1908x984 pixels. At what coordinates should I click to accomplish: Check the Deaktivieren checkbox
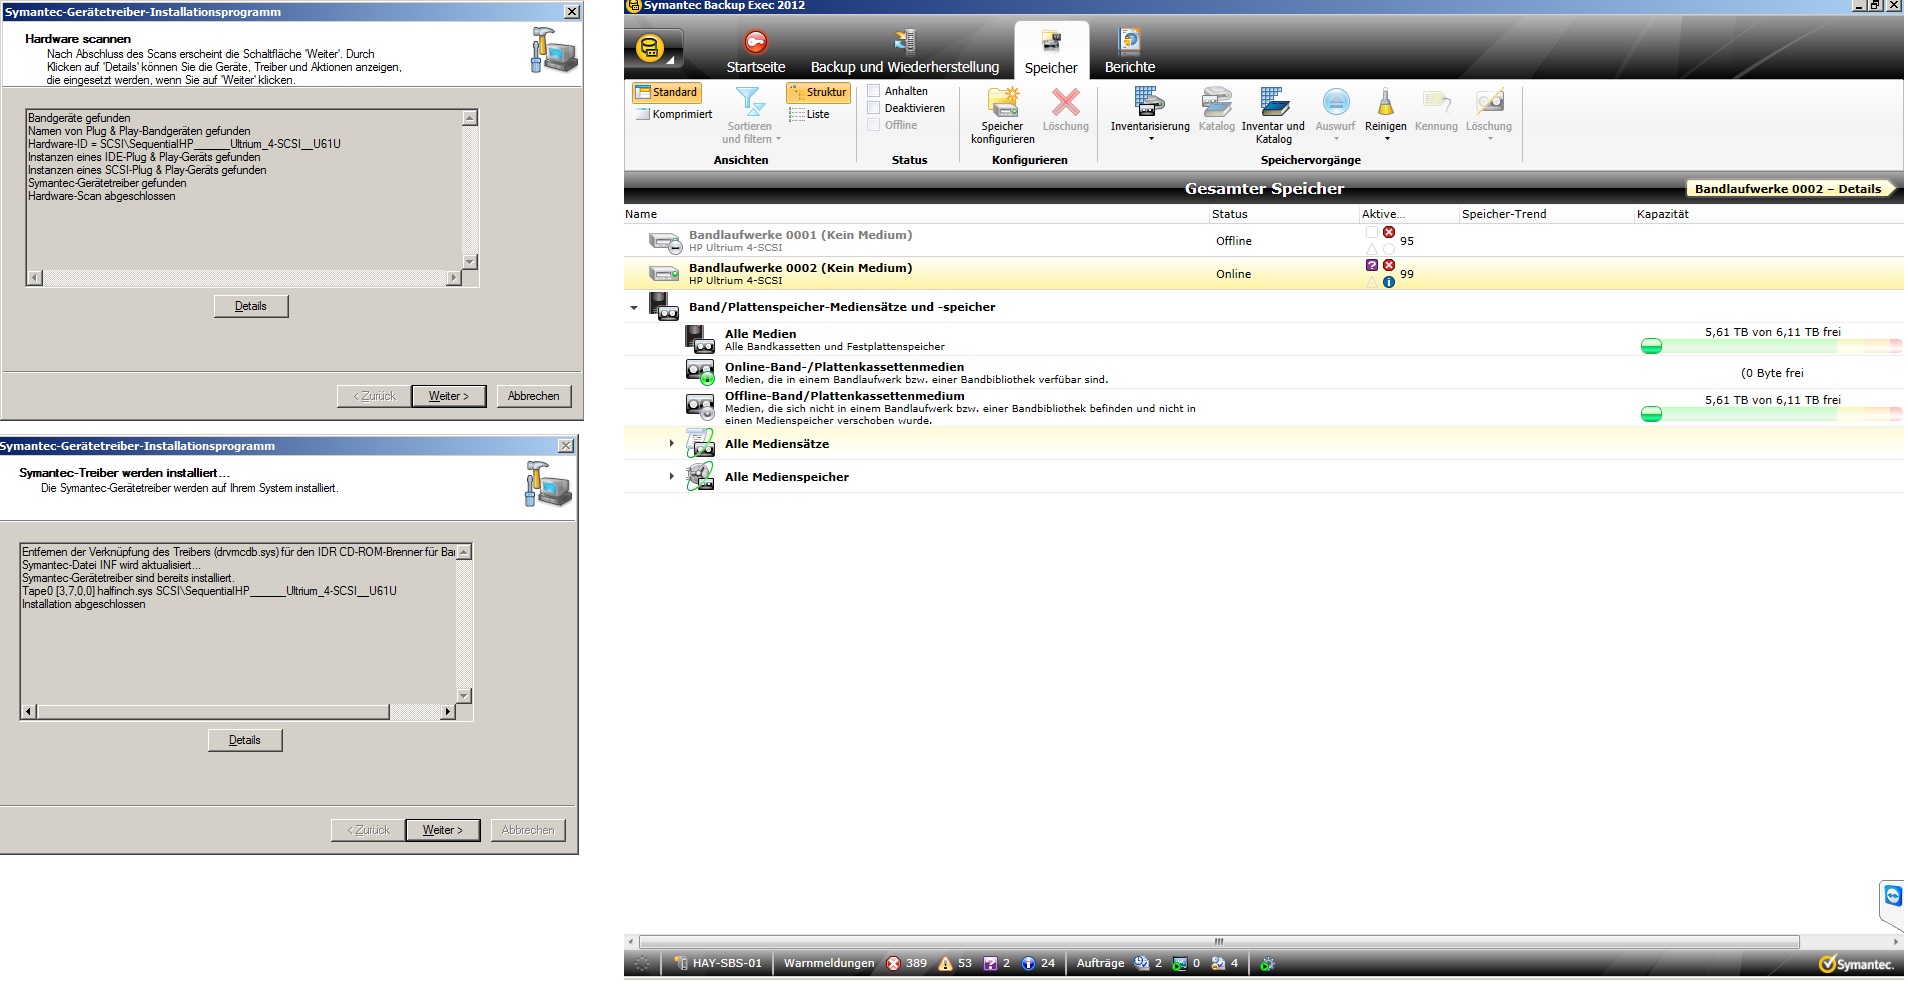point(873,108)
